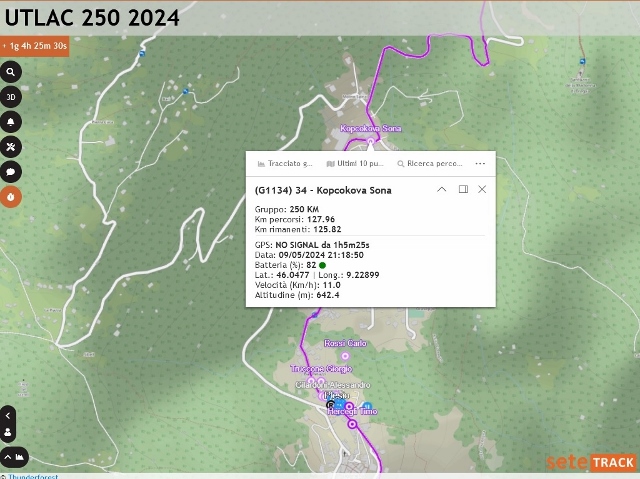Open the chat messages button
Viewport: 640px width, 479px height.
[x=11, y=172]
